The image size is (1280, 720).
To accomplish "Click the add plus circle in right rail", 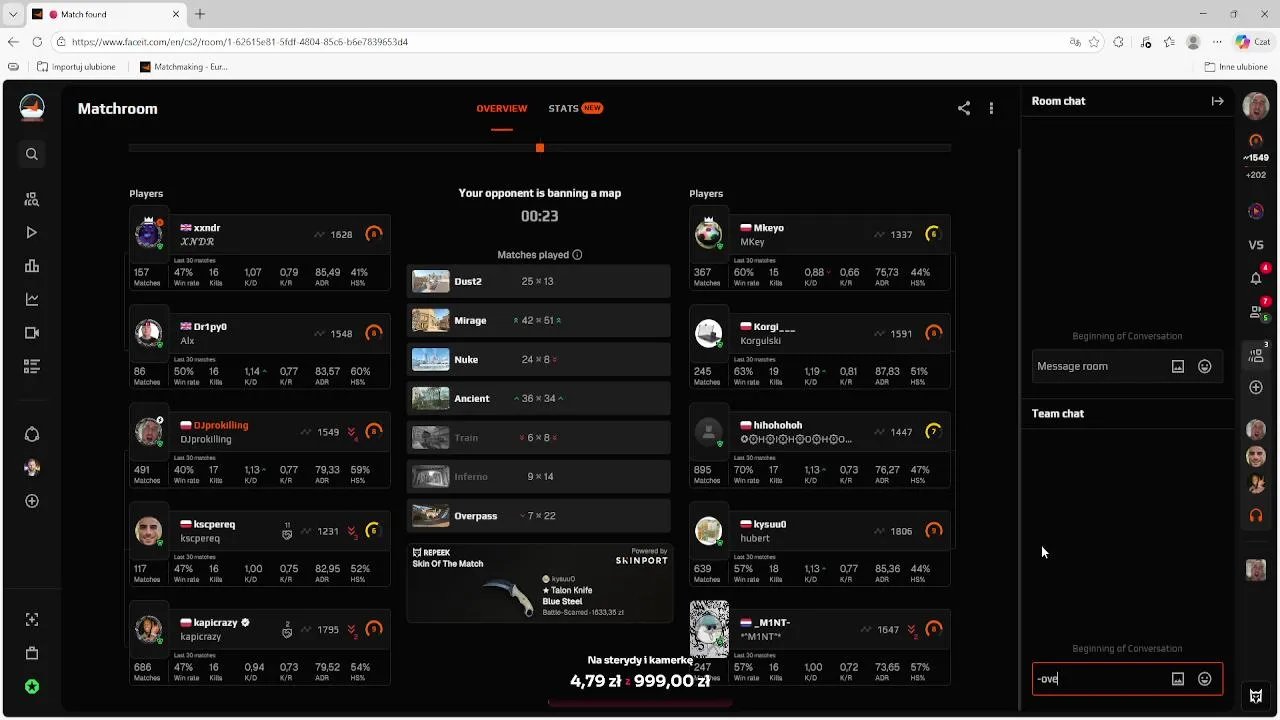I will pos(1256,387).
